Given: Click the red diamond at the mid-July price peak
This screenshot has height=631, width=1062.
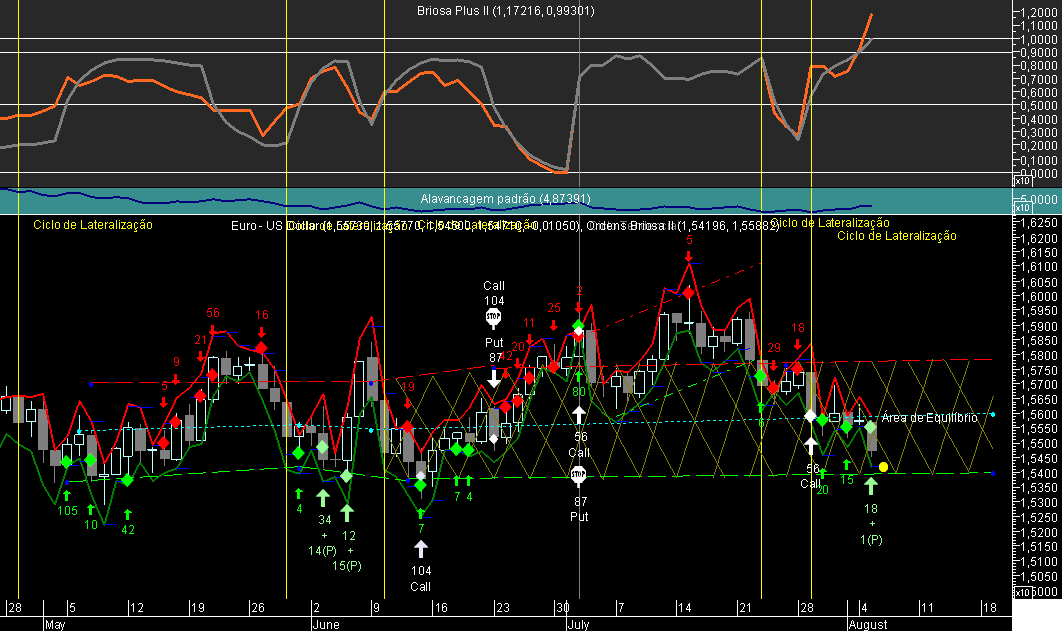Looking at the screenshot, I should [688, 293].
